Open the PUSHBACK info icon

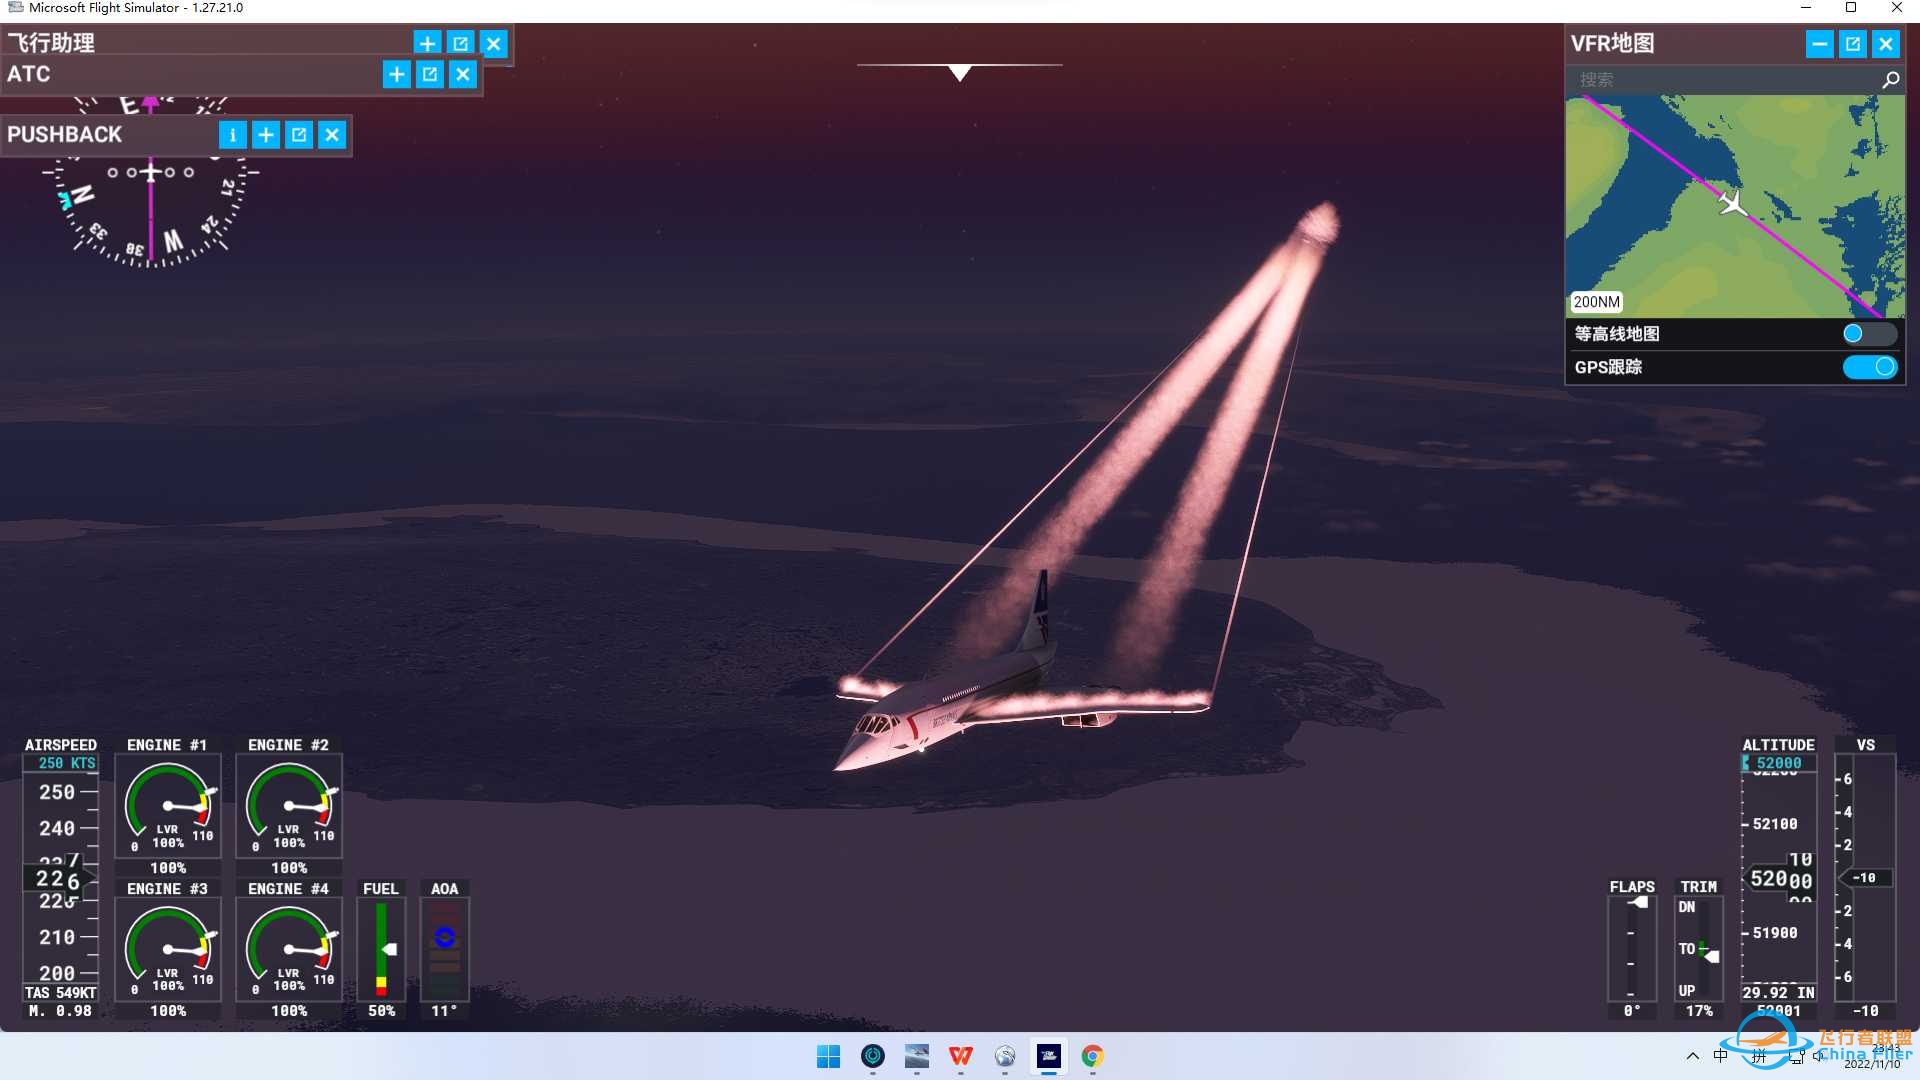tap(233, 135)
